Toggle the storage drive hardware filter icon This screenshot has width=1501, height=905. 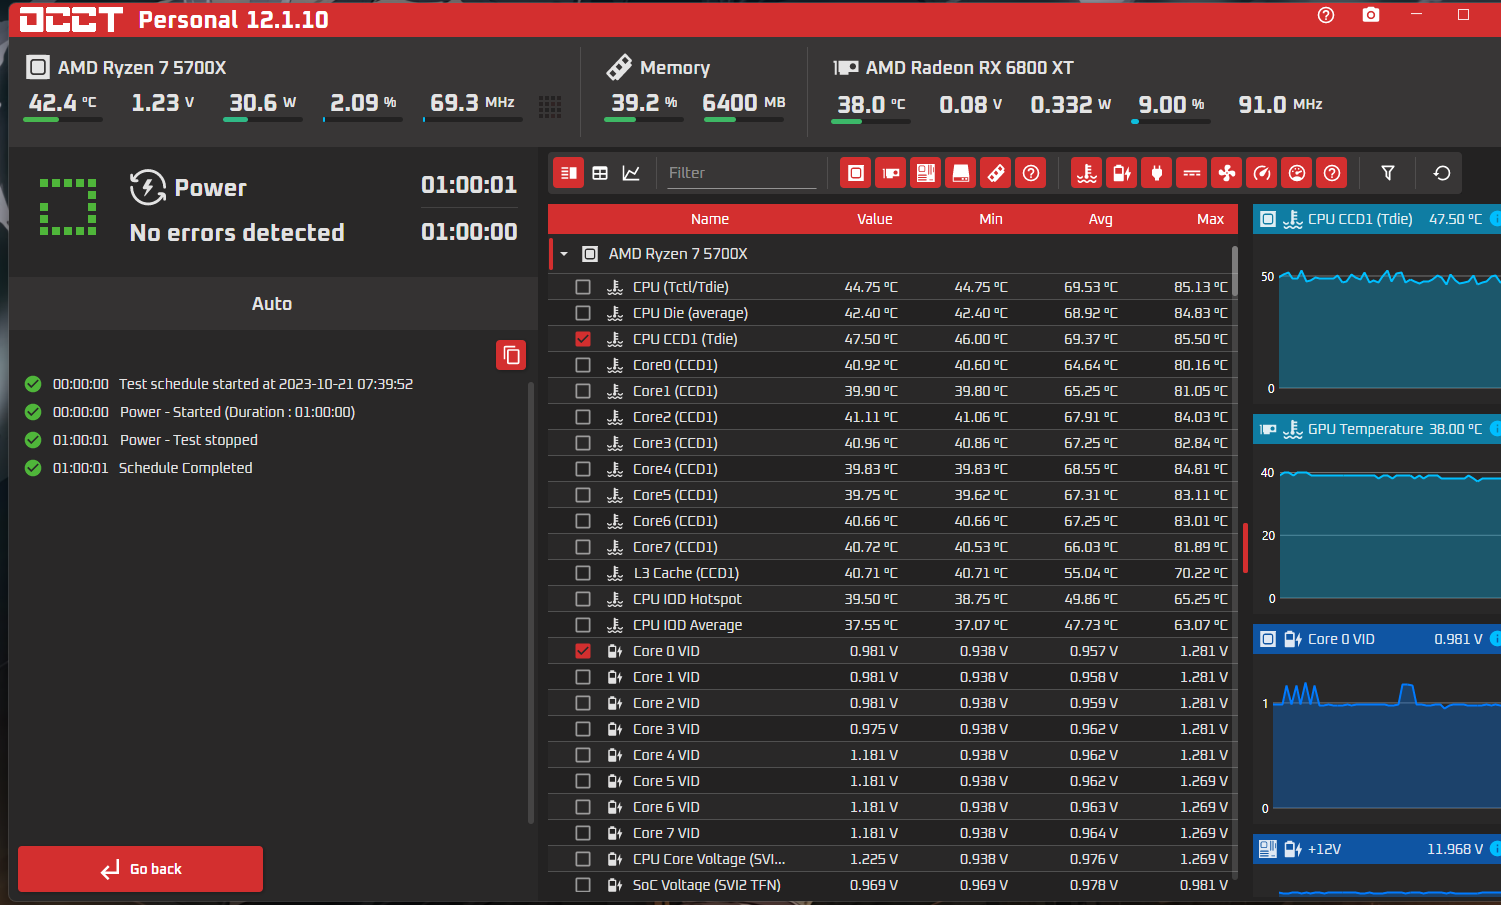pyautogui.click(x=961, y=173)
